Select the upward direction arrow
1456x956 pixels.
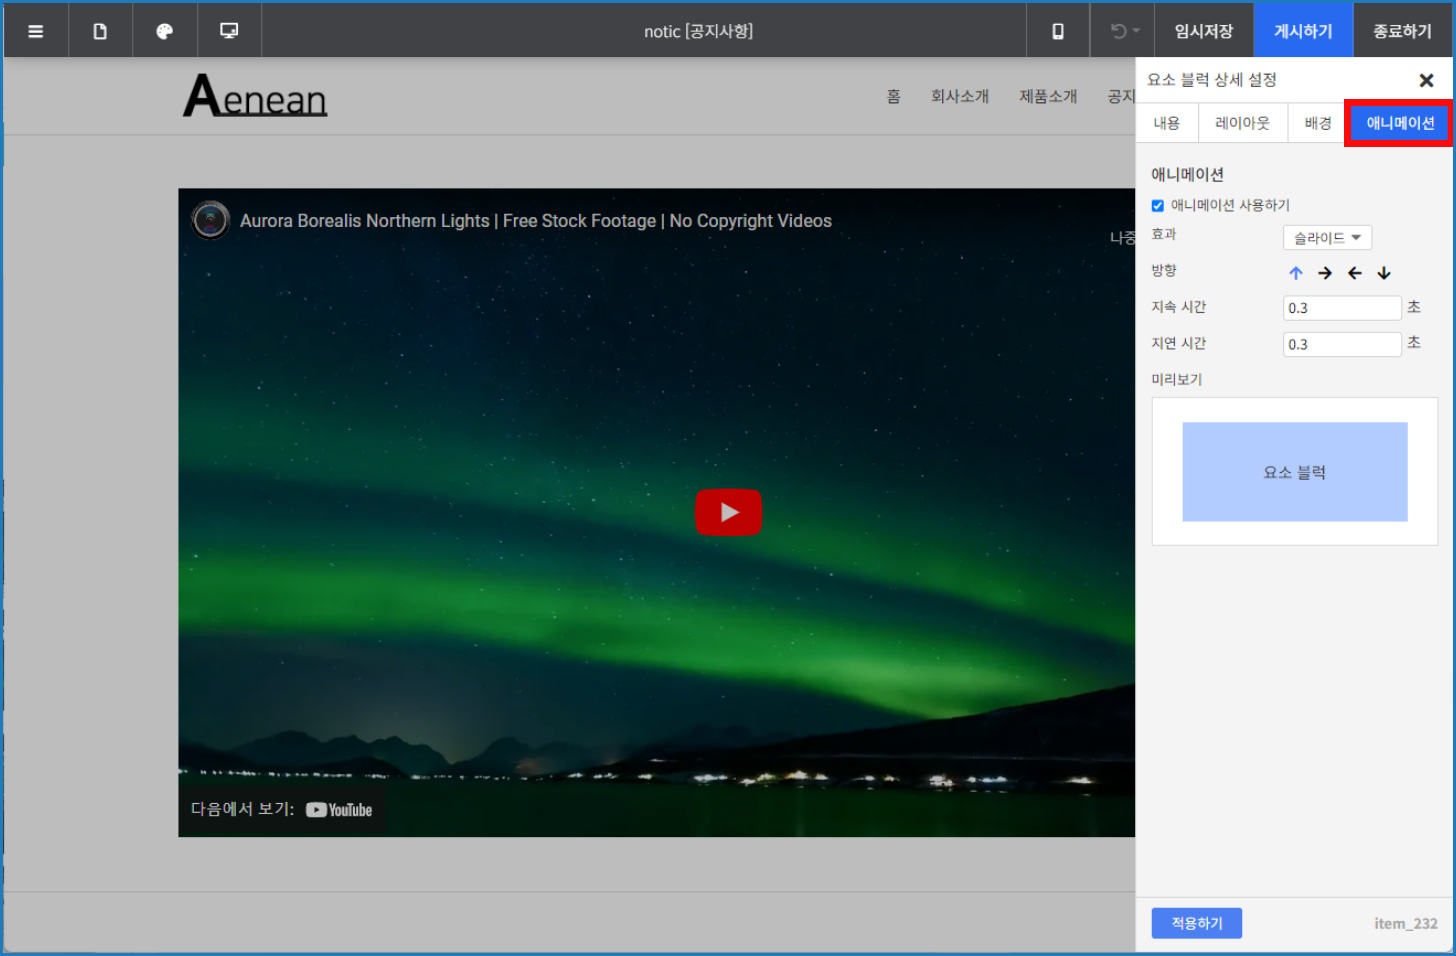tap(1296, 273)
